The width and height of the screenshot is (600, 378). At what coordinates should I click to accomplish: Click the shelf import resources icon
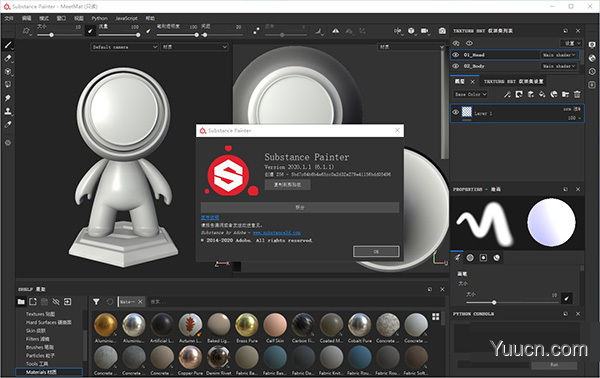point(67,302)
